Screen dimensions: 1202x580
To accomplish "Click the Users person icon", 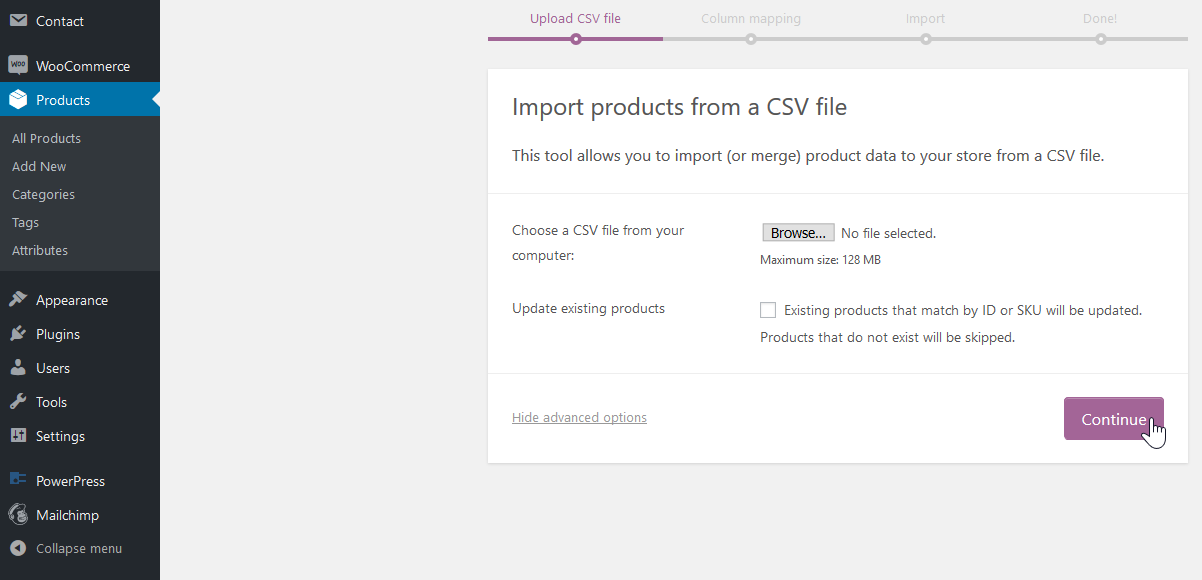I will click(18, 368).
